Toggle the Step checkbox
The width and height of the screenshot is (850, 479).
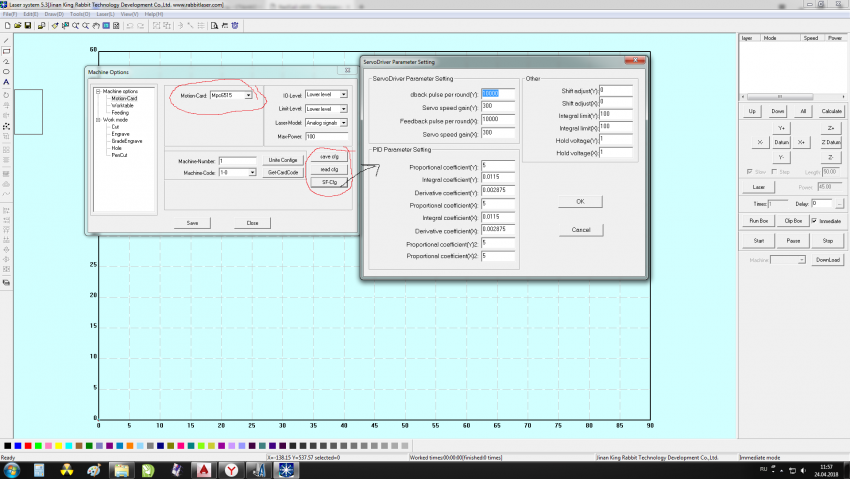(774, 171)
